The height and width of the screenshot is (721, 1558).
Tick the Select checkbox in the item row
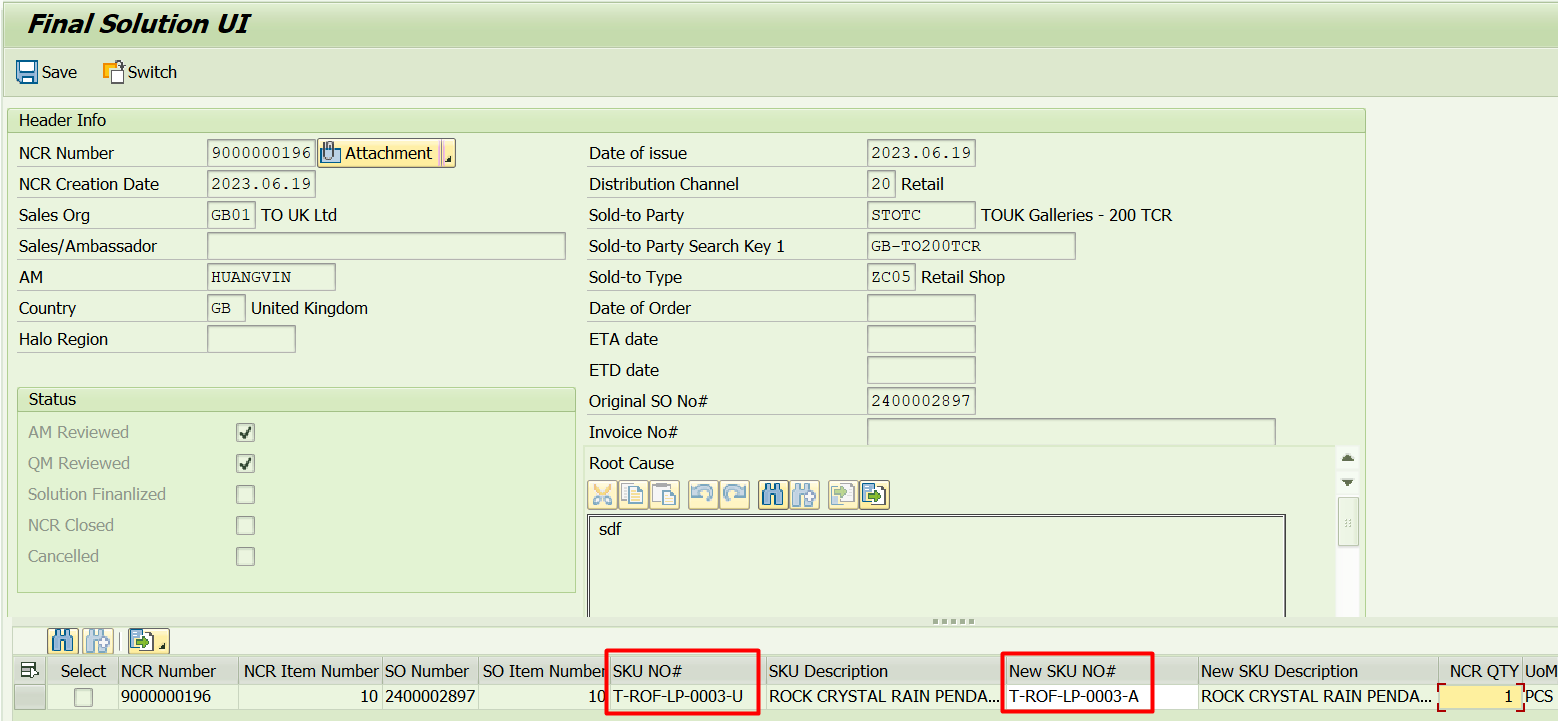coord(84,697)
